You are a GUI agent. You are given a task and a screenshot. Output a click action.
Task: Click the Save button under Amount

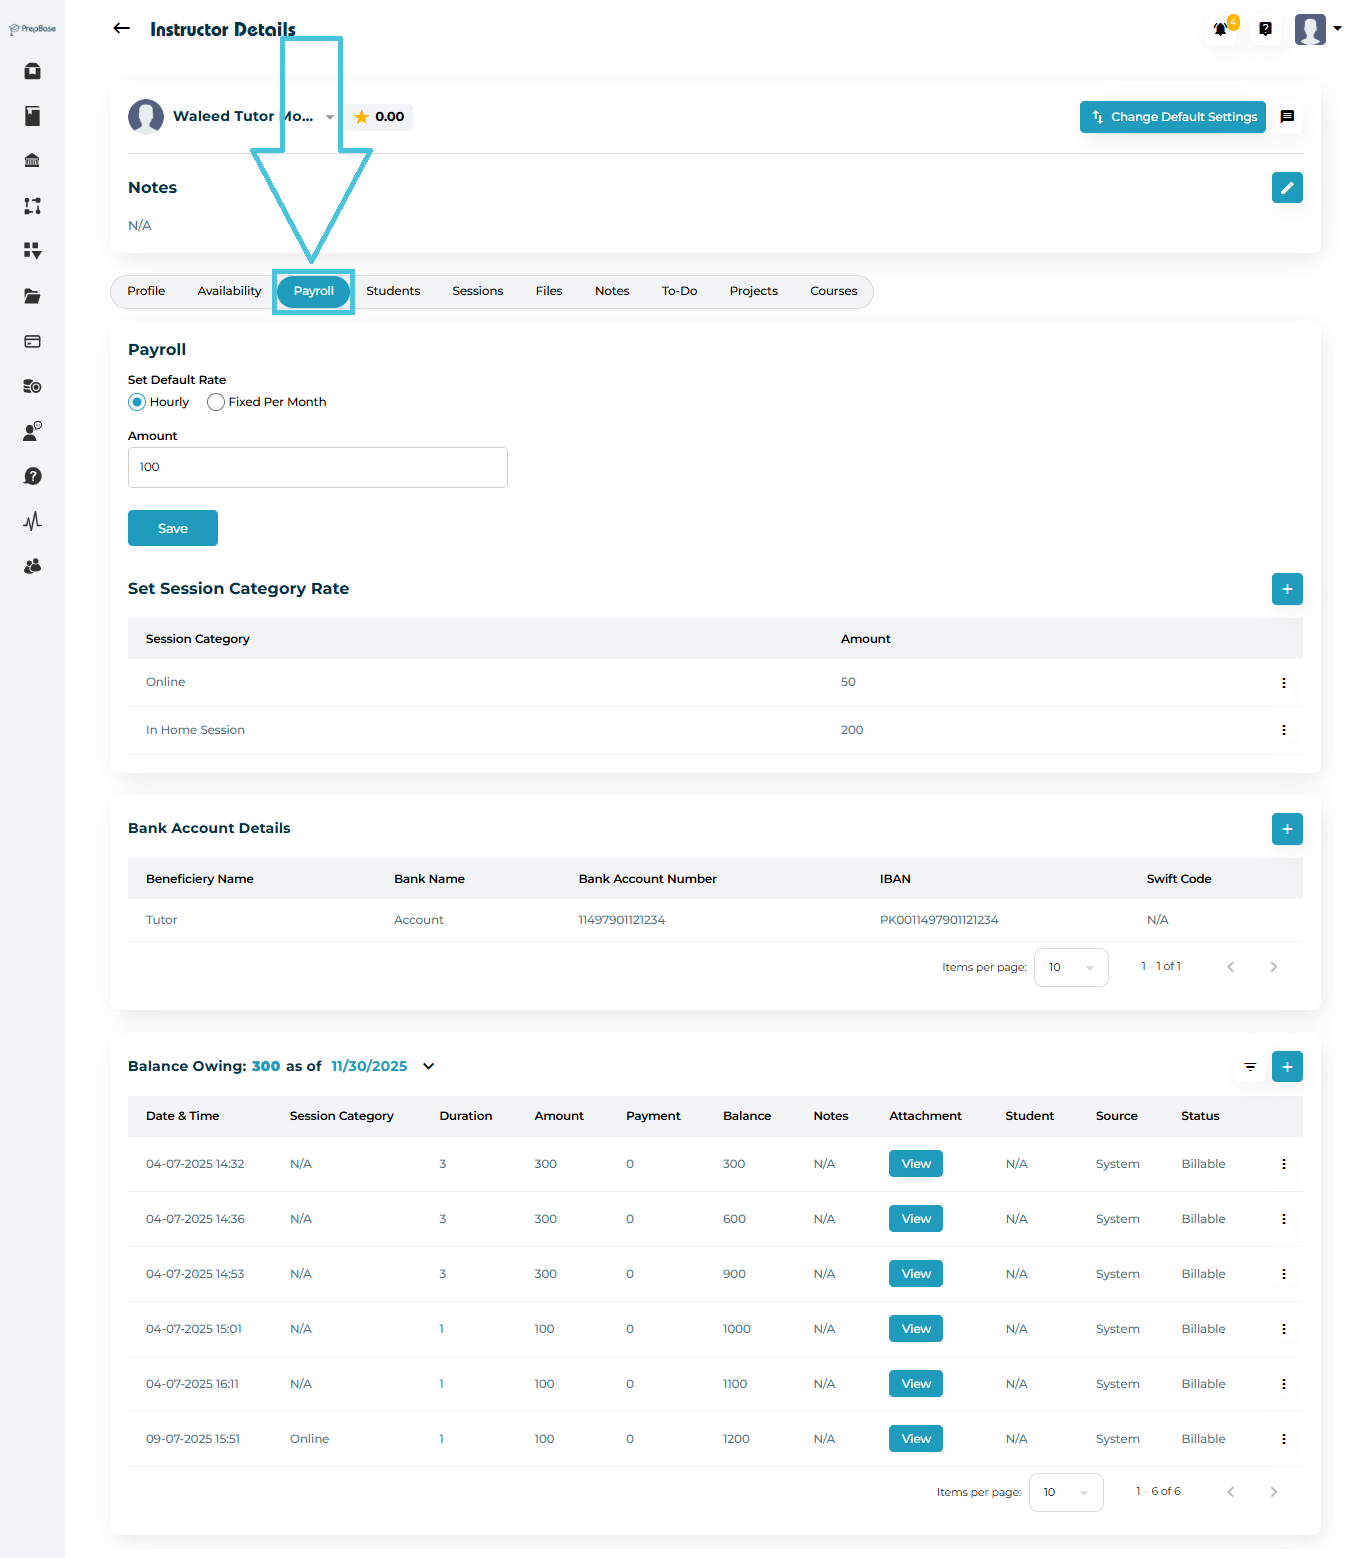(173, 528)
